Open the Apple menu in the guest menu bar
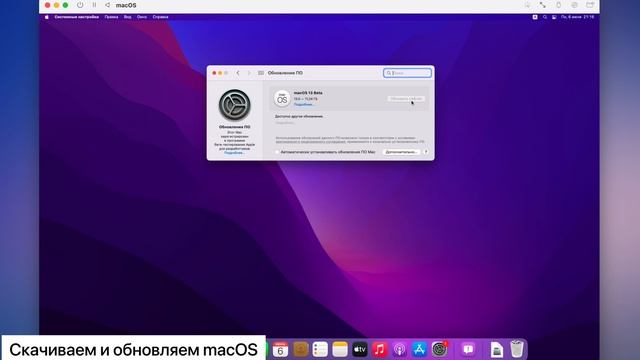 (47, 17)
